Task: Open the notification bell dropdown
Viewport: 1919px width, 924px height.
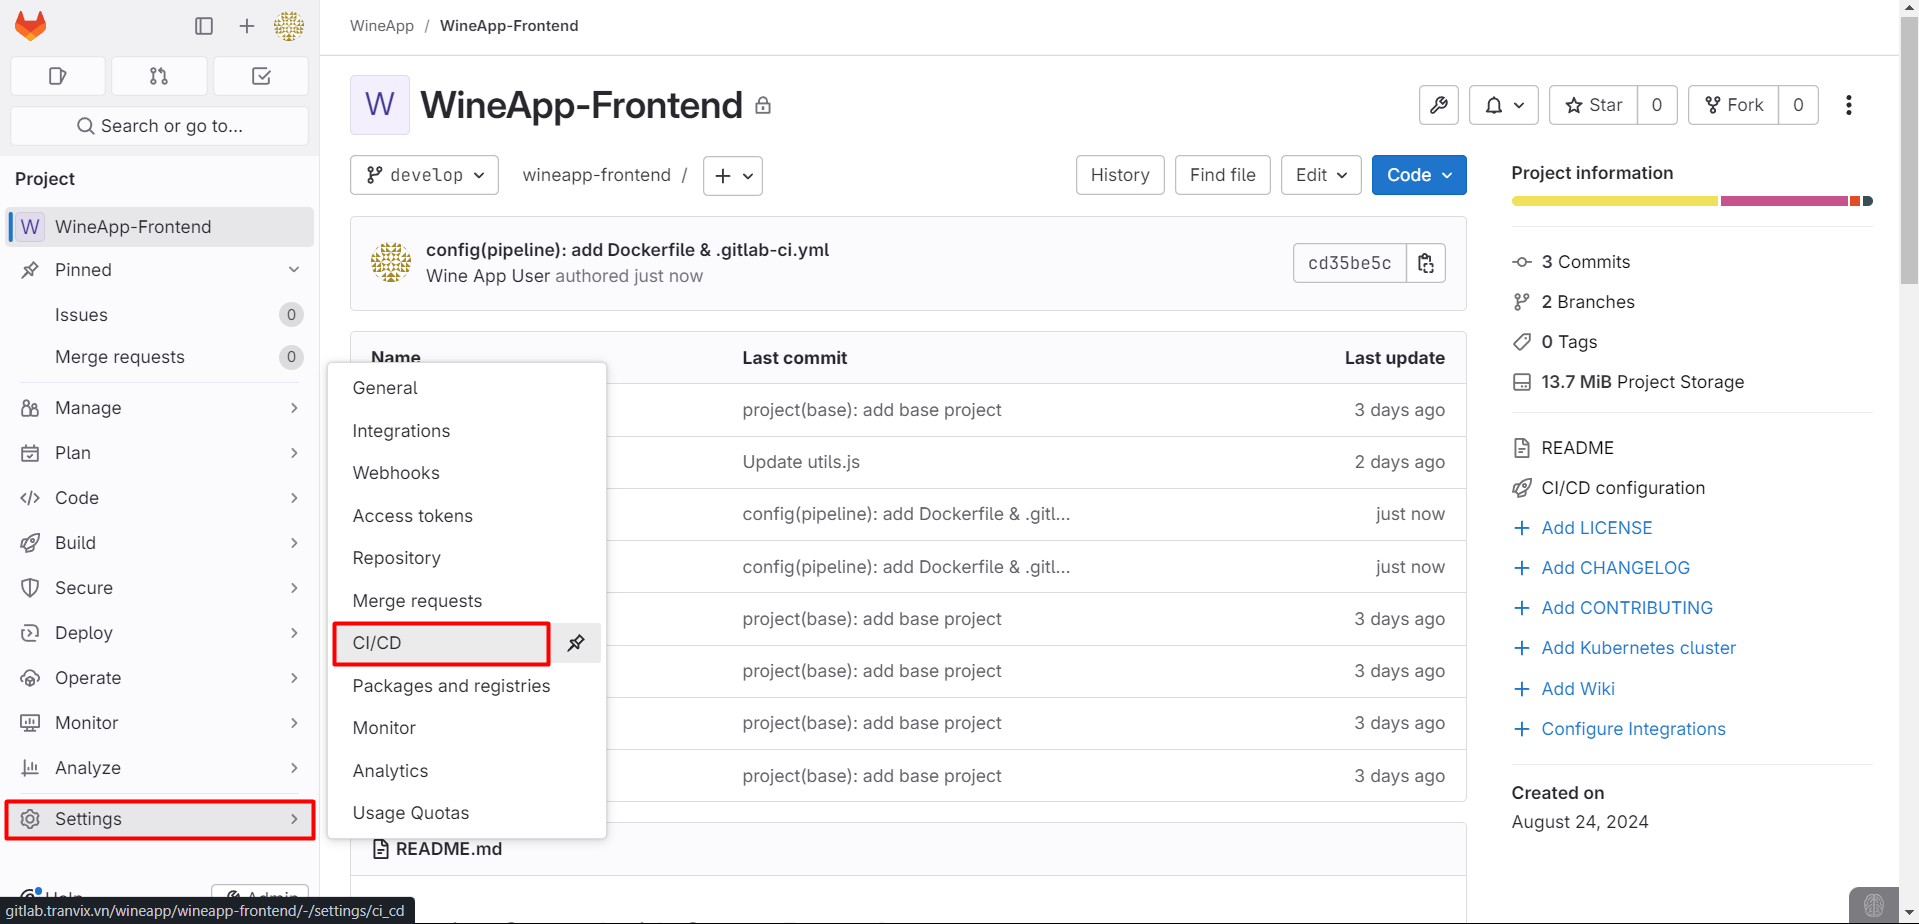Action: (1503, 105)
